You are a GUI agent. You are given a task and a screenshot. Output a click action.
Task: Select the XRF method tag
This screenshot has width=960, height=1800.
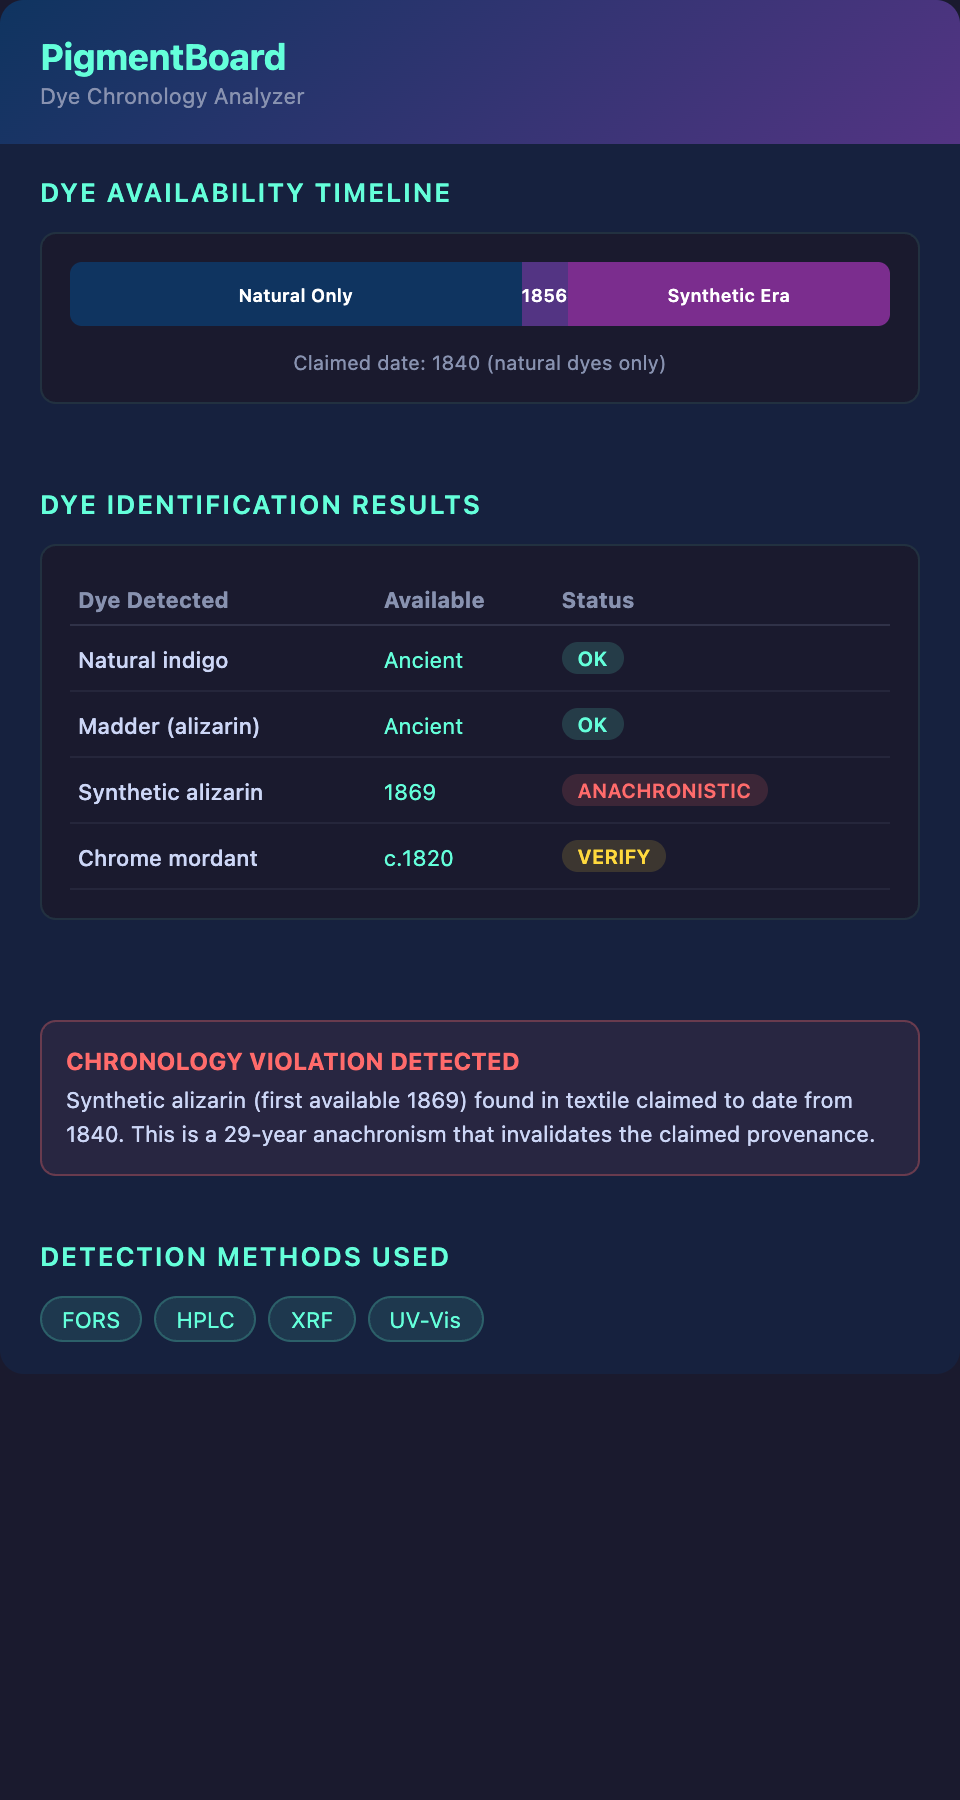312,1320
